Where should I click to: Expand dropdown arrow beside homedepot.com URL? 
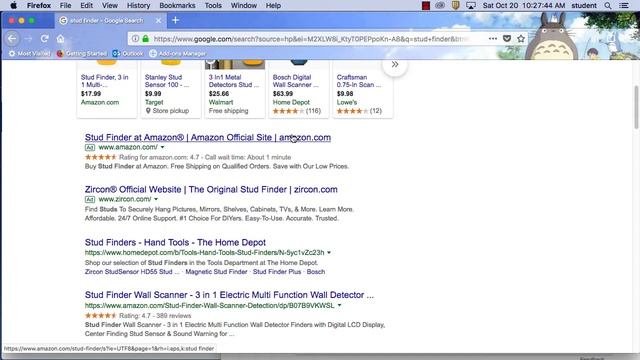coord(329,253)
